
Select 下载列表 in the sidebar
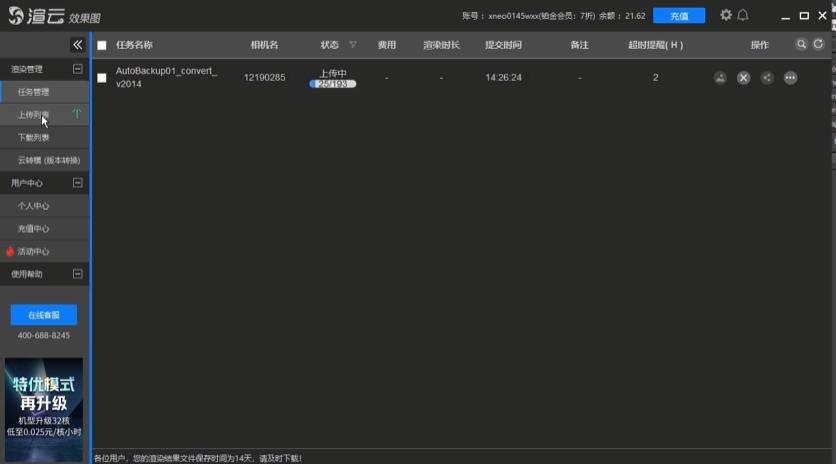(x=34, y=137)
